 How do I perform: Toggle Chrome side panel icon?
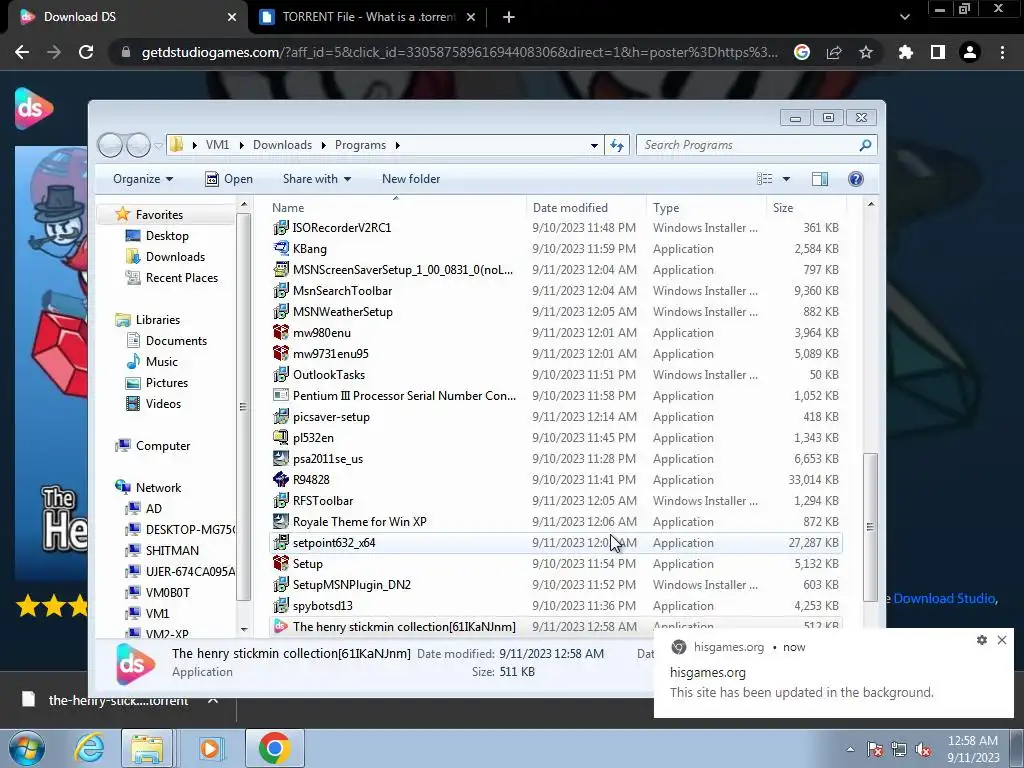tap(938, 52)
